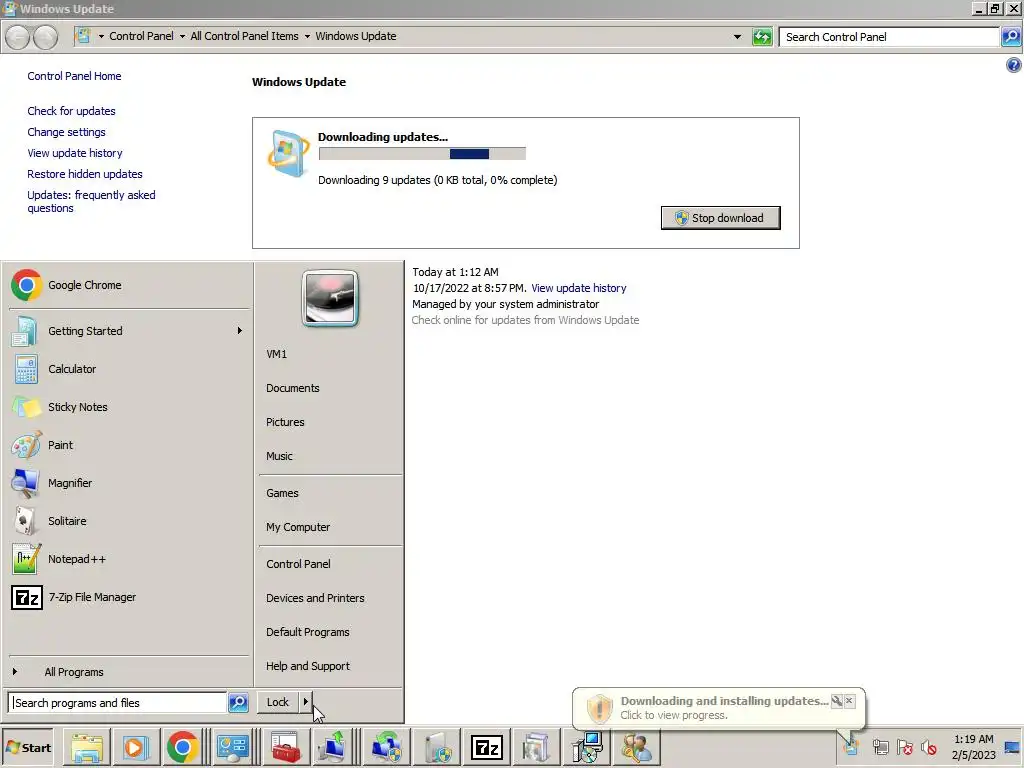Start Paint from the Start menu

pos(128,445)
